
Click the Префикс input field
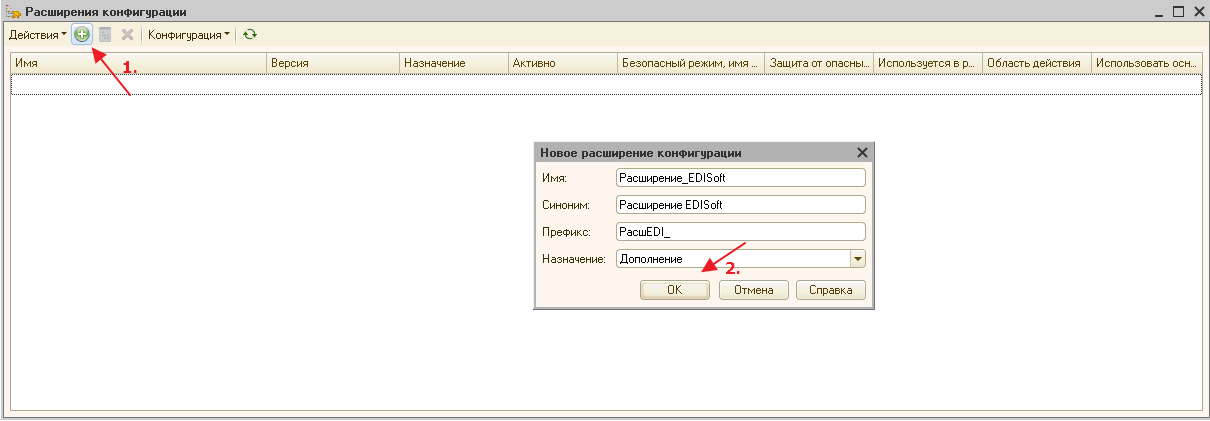click(x=740, y=231)
